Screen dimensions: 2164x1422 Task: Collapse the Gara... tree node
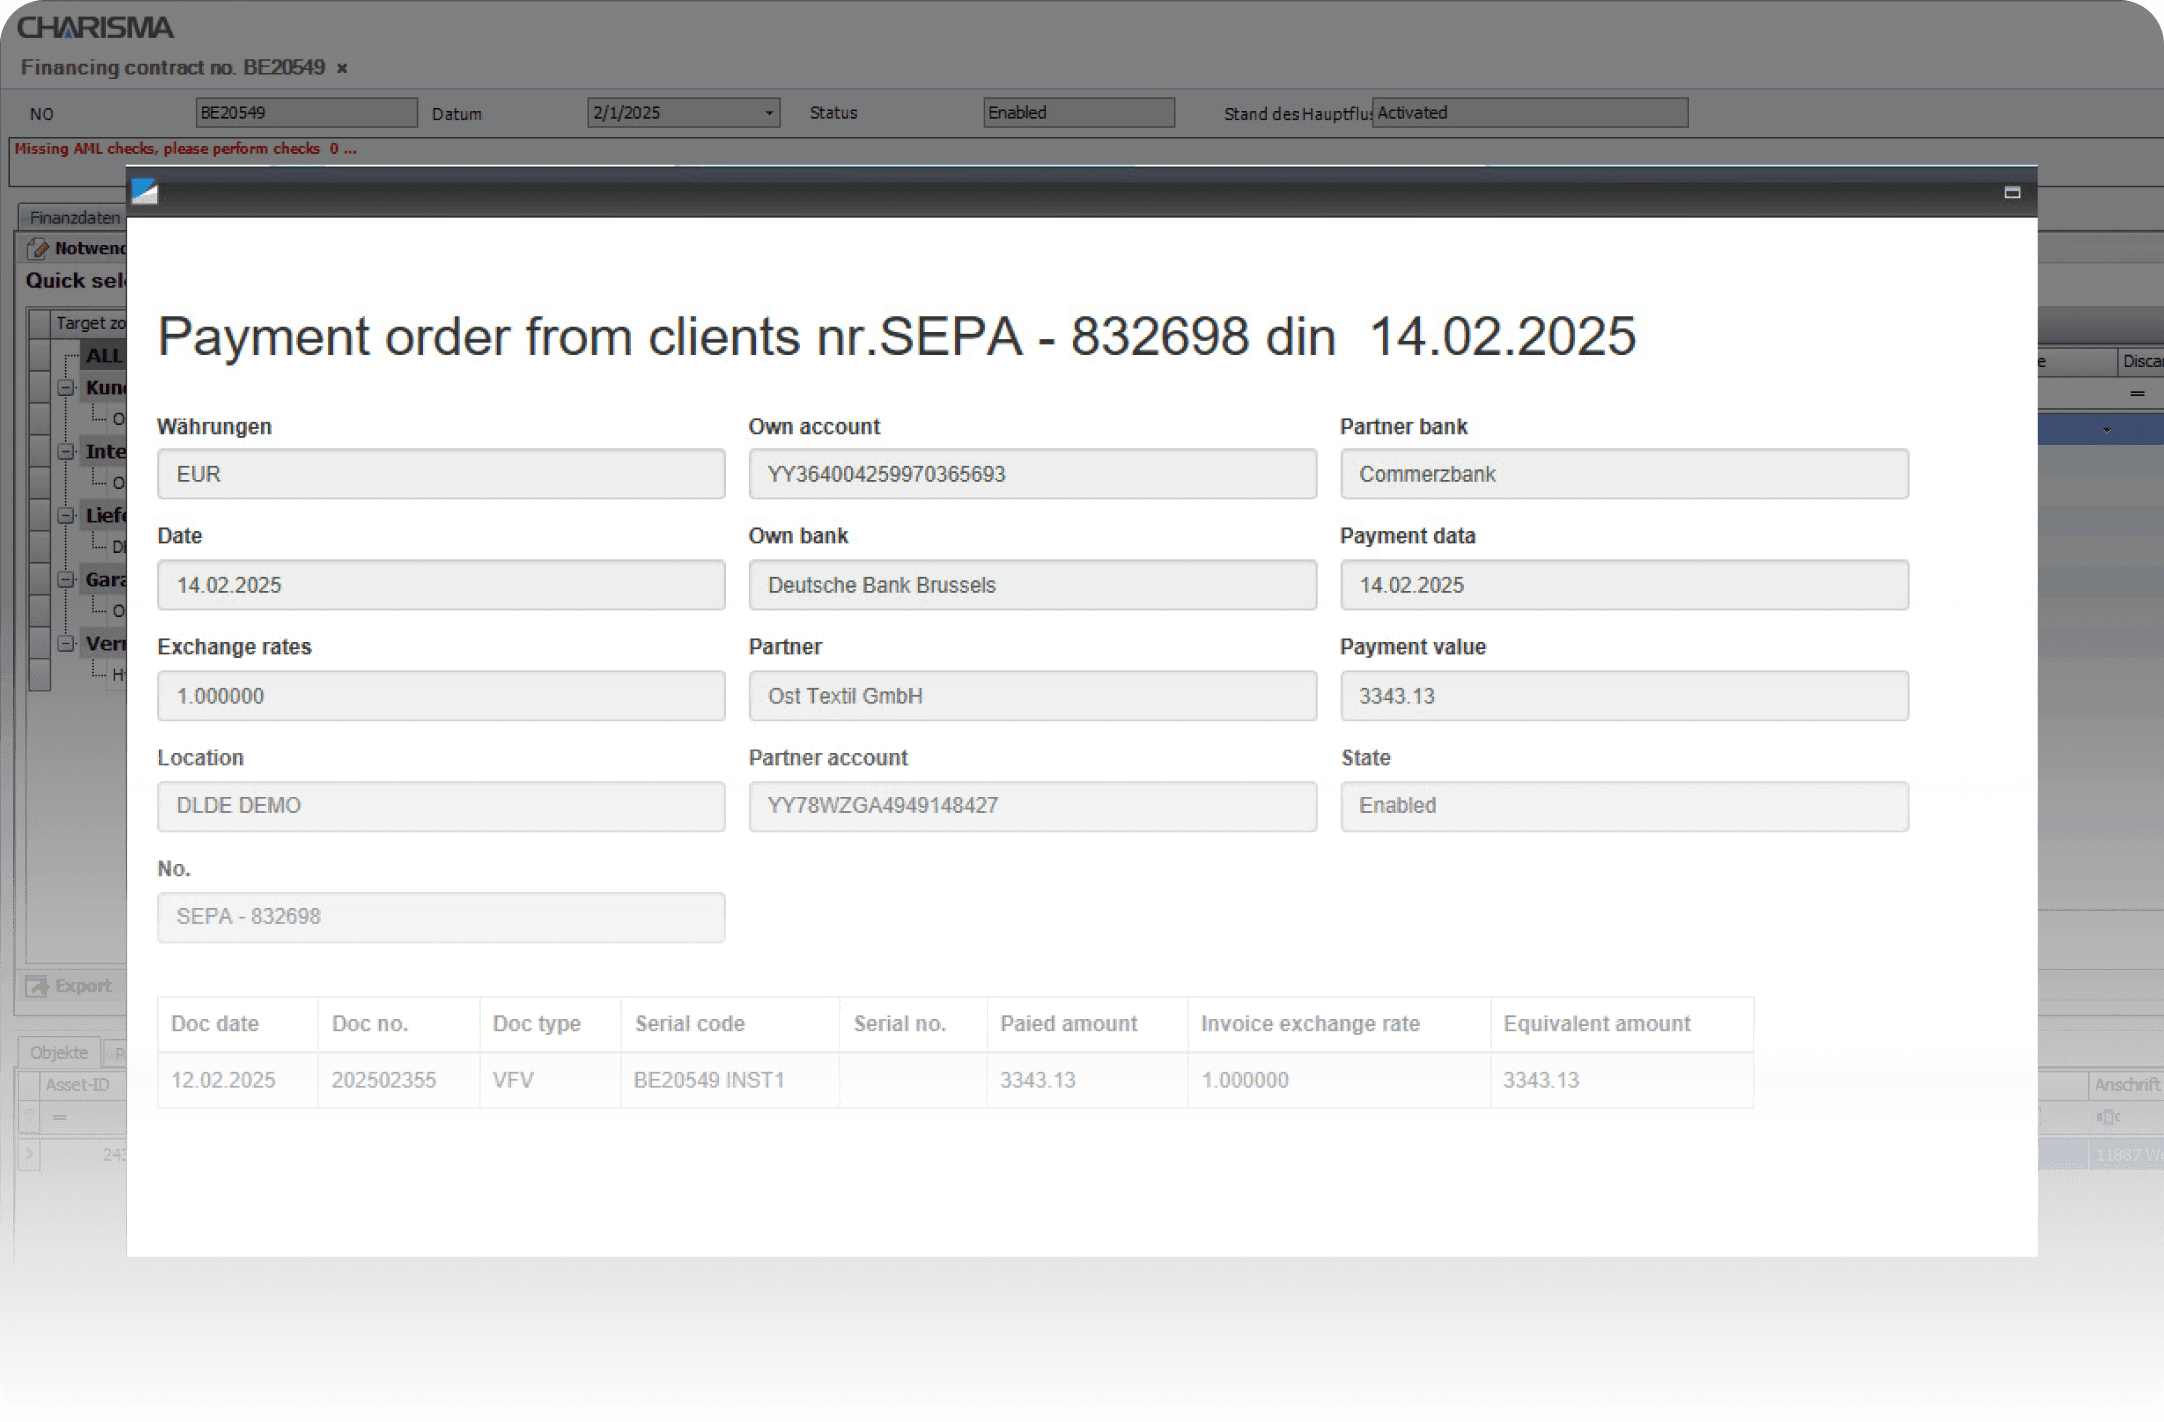coord(66,580)
